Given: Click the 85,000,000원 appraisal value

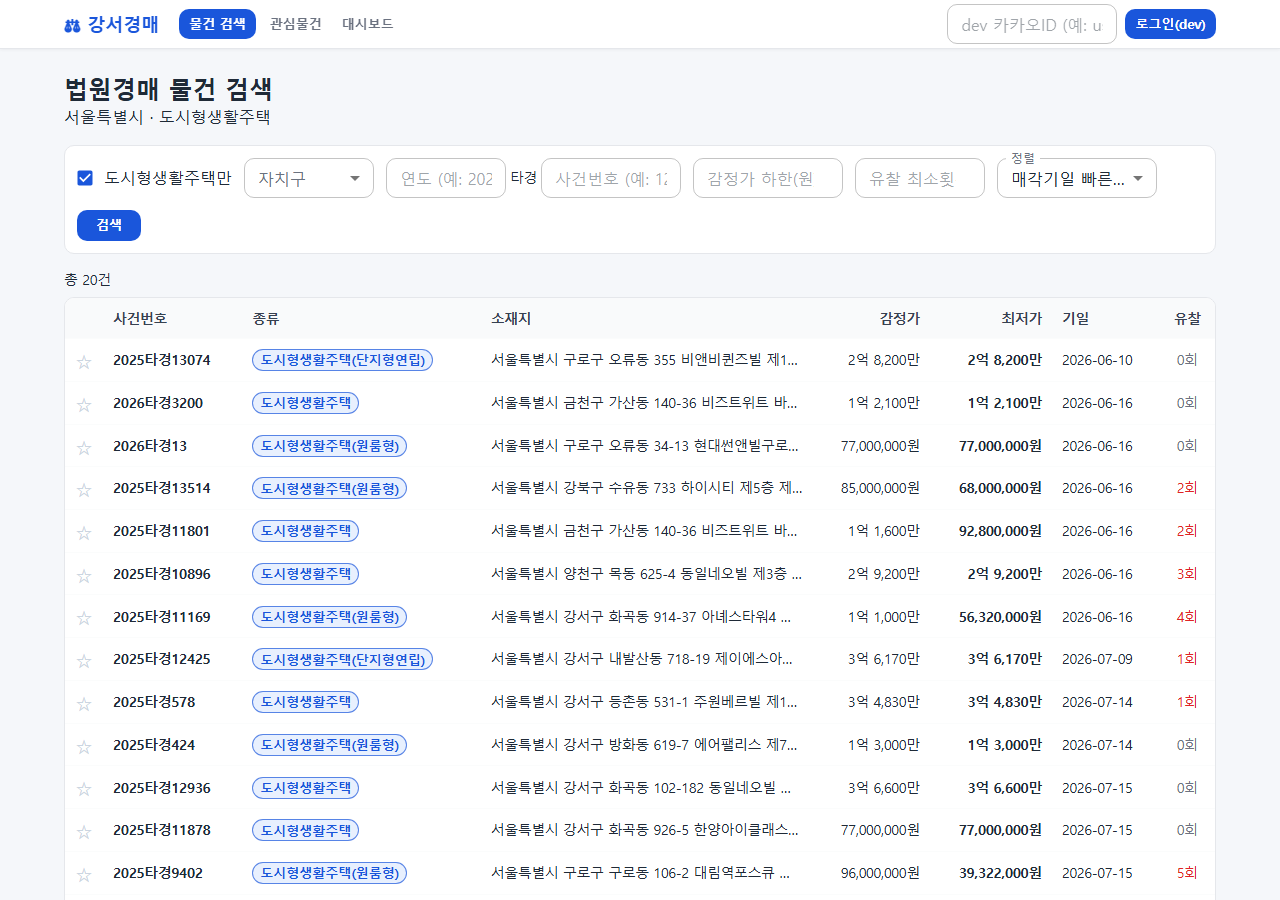Looking at the screenshot, I should (x=880, y=488).
